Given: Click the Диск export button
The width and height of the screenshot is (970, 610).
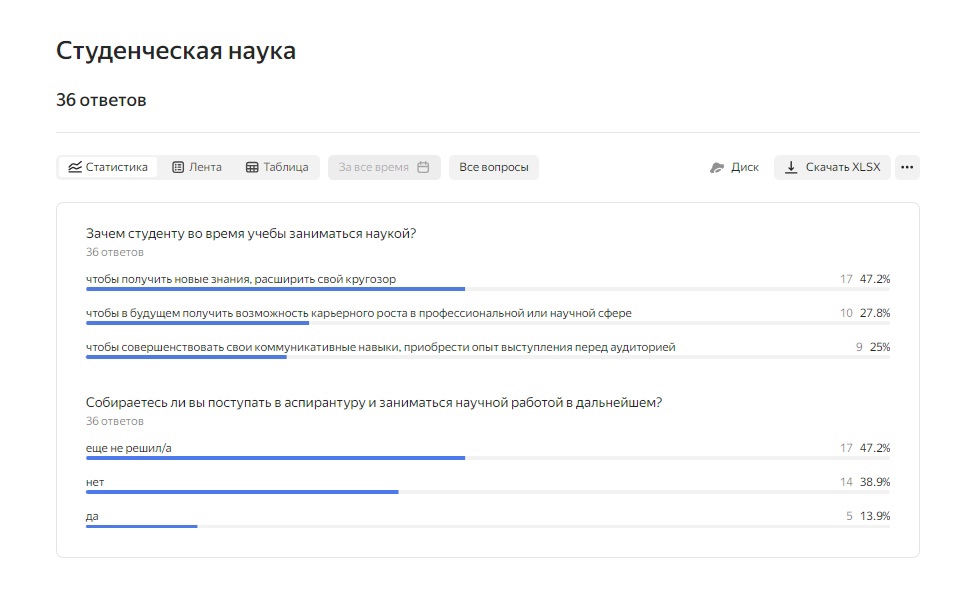Looking at the screenshot, I should click(734, 167).
